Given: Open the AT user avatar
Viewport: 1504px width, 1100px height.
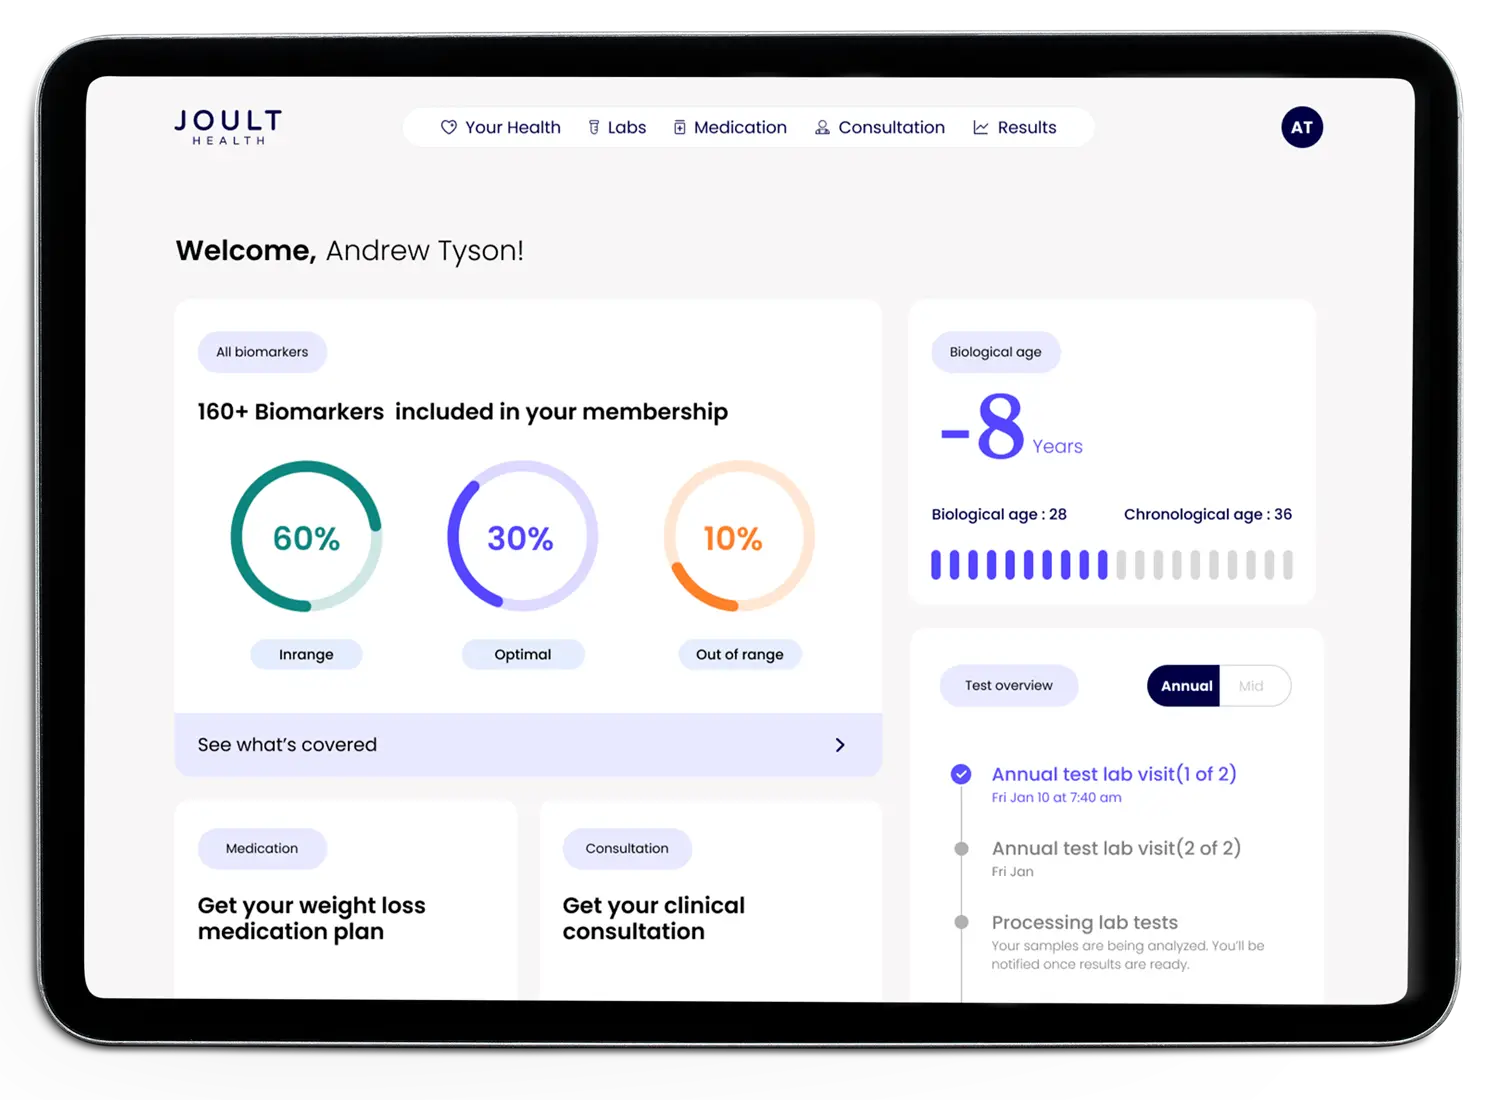Looking at the screenshot, I should coord(1302,127).
